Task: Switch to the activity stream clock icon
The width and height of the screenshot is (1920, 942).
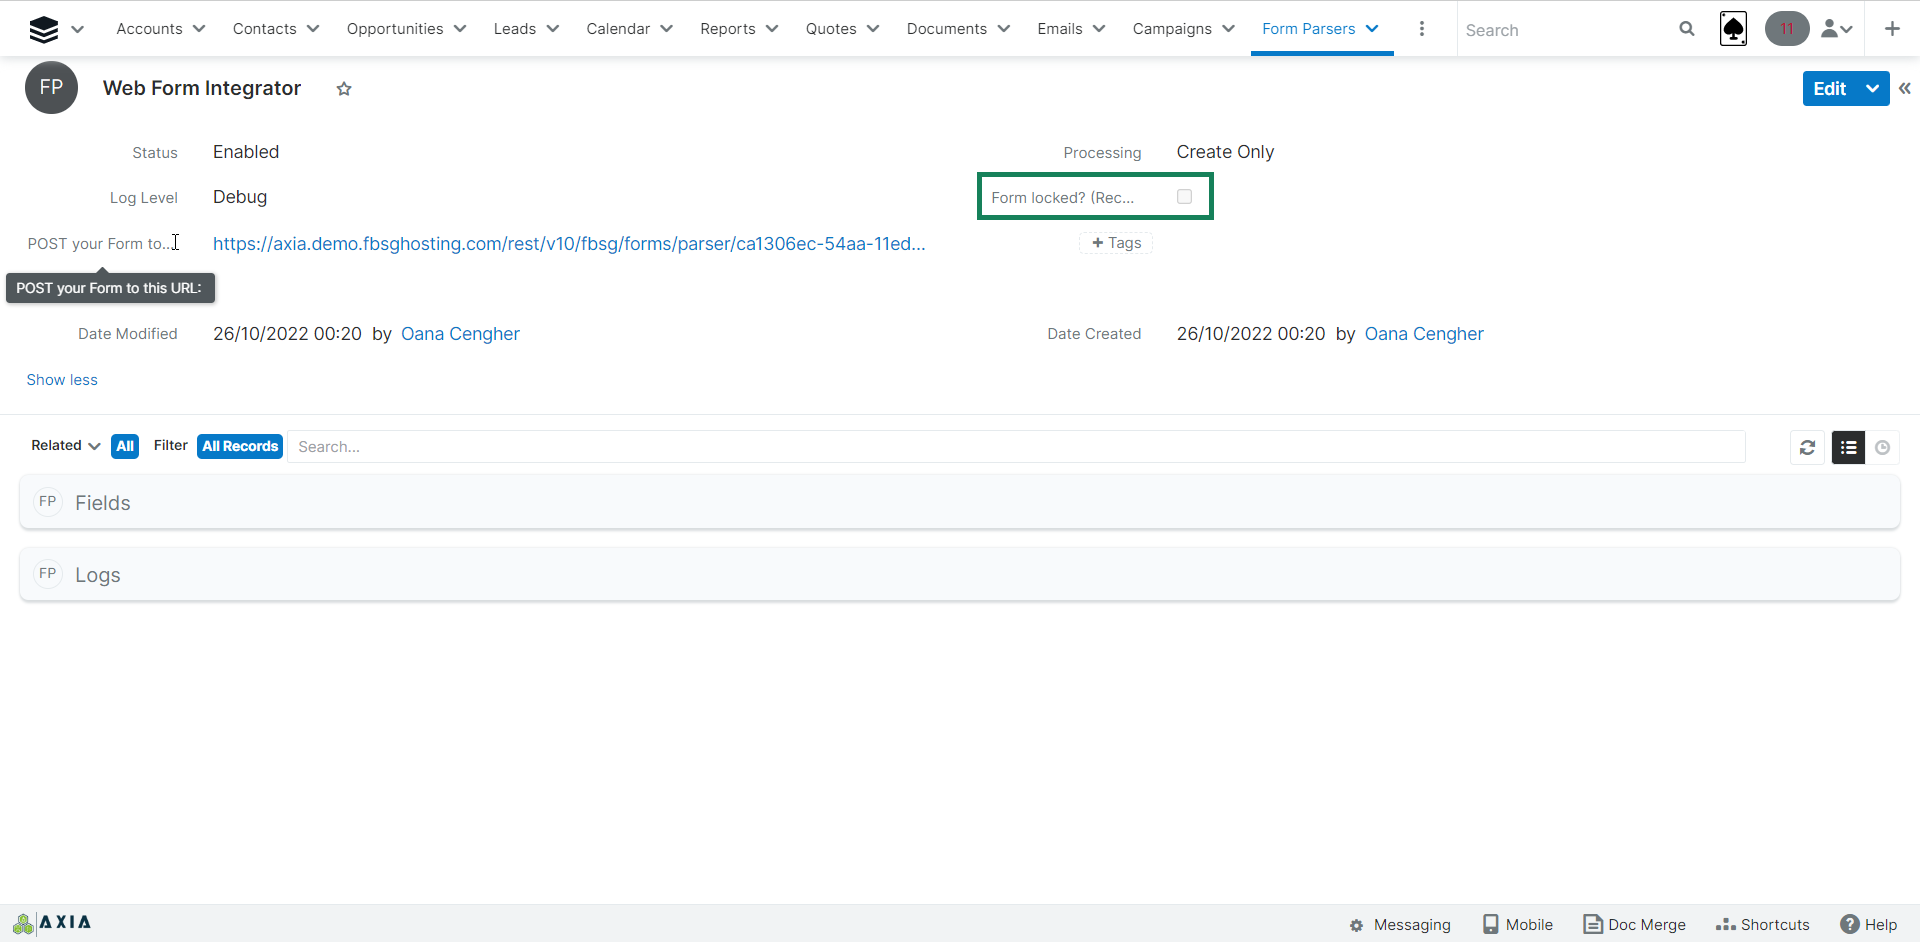Action: click(1882, 448)
